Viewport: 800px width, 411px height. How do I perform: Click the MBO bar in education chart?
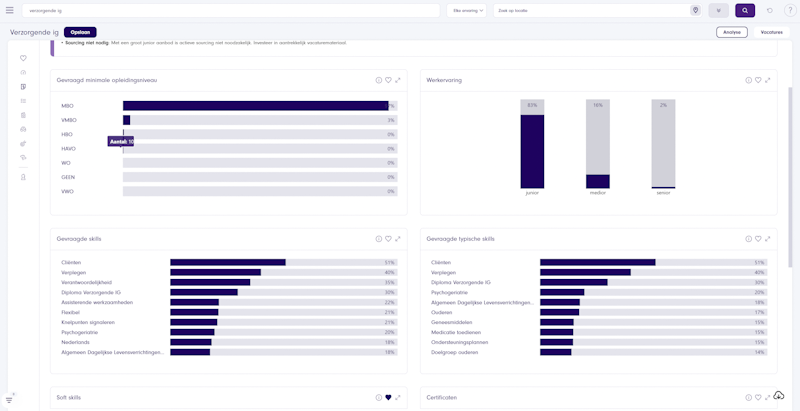pos(255,105)
